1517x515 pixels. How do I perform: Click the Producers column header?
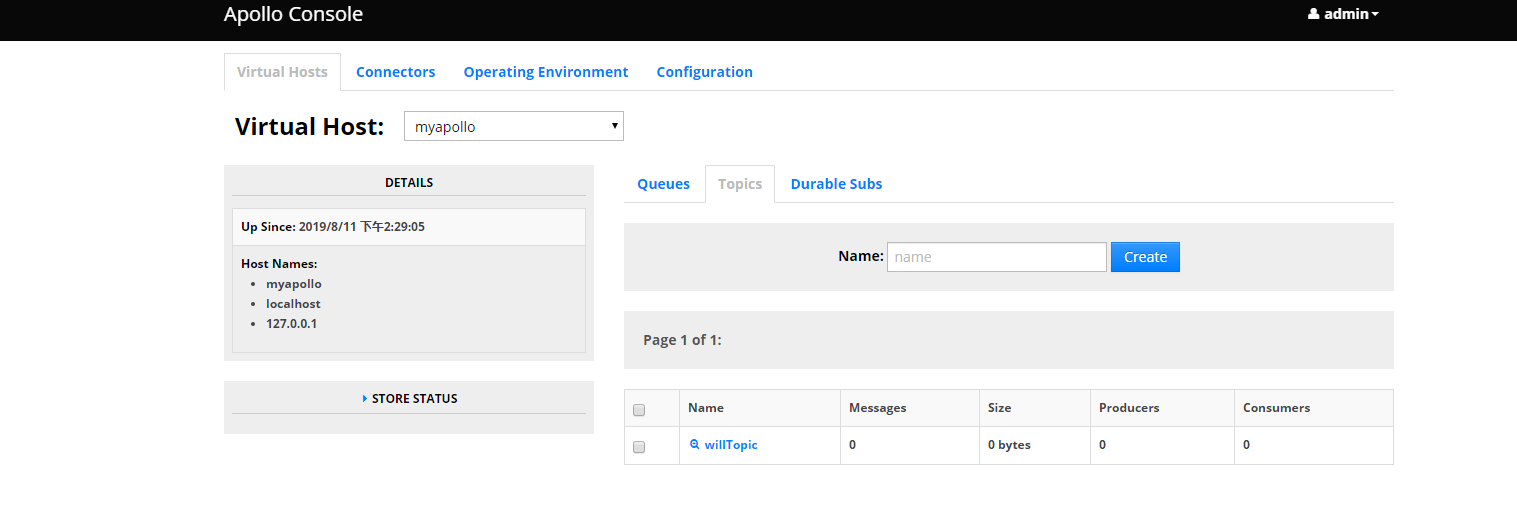click(1129, 408)
